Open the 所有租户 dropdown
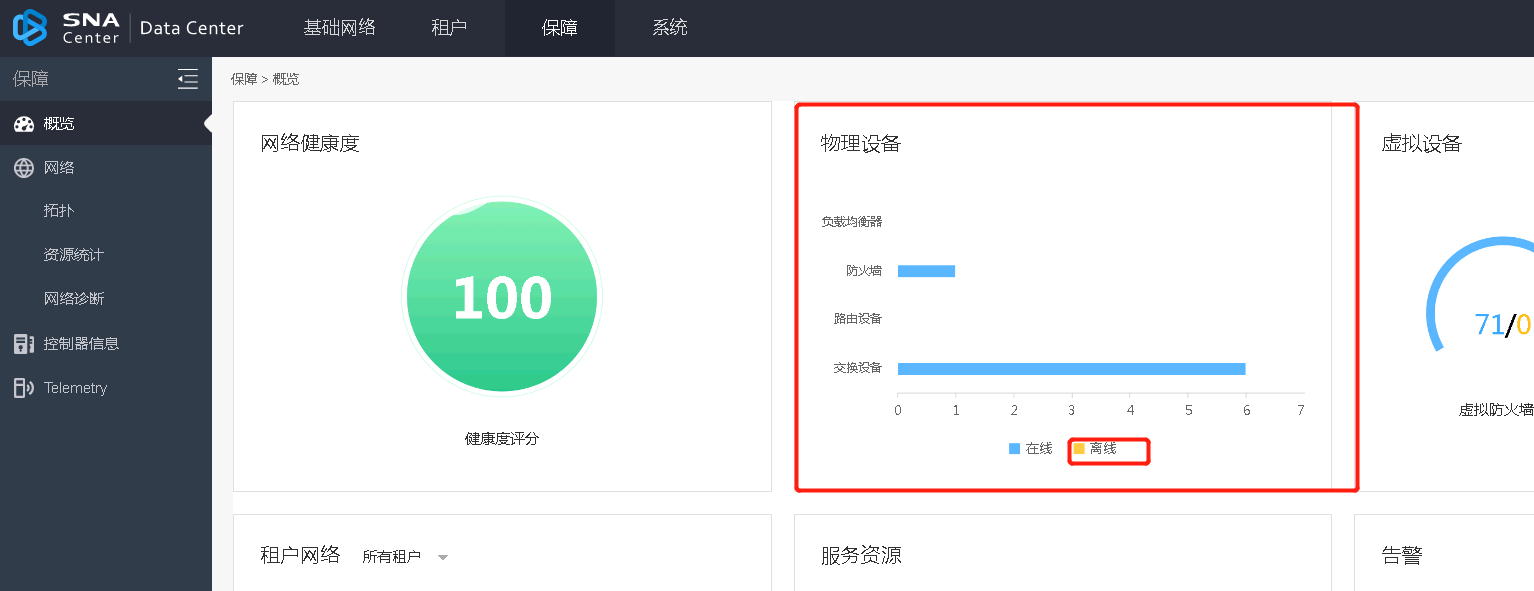The image size is (1534, 591). tap(405, 557)
